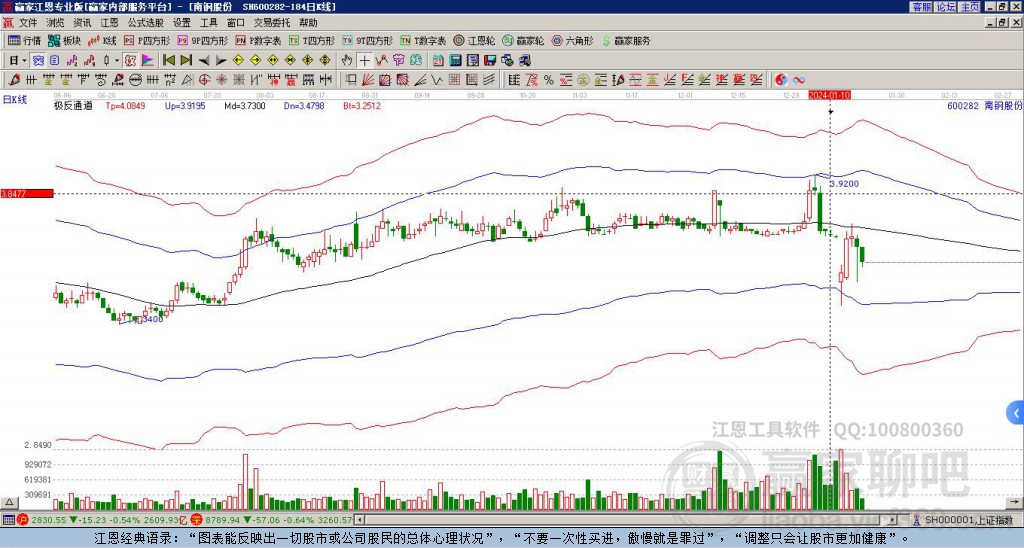This screenshot has height=548, width=1024.
Task: Open the calendar date icon
Action: click(438, 61)
